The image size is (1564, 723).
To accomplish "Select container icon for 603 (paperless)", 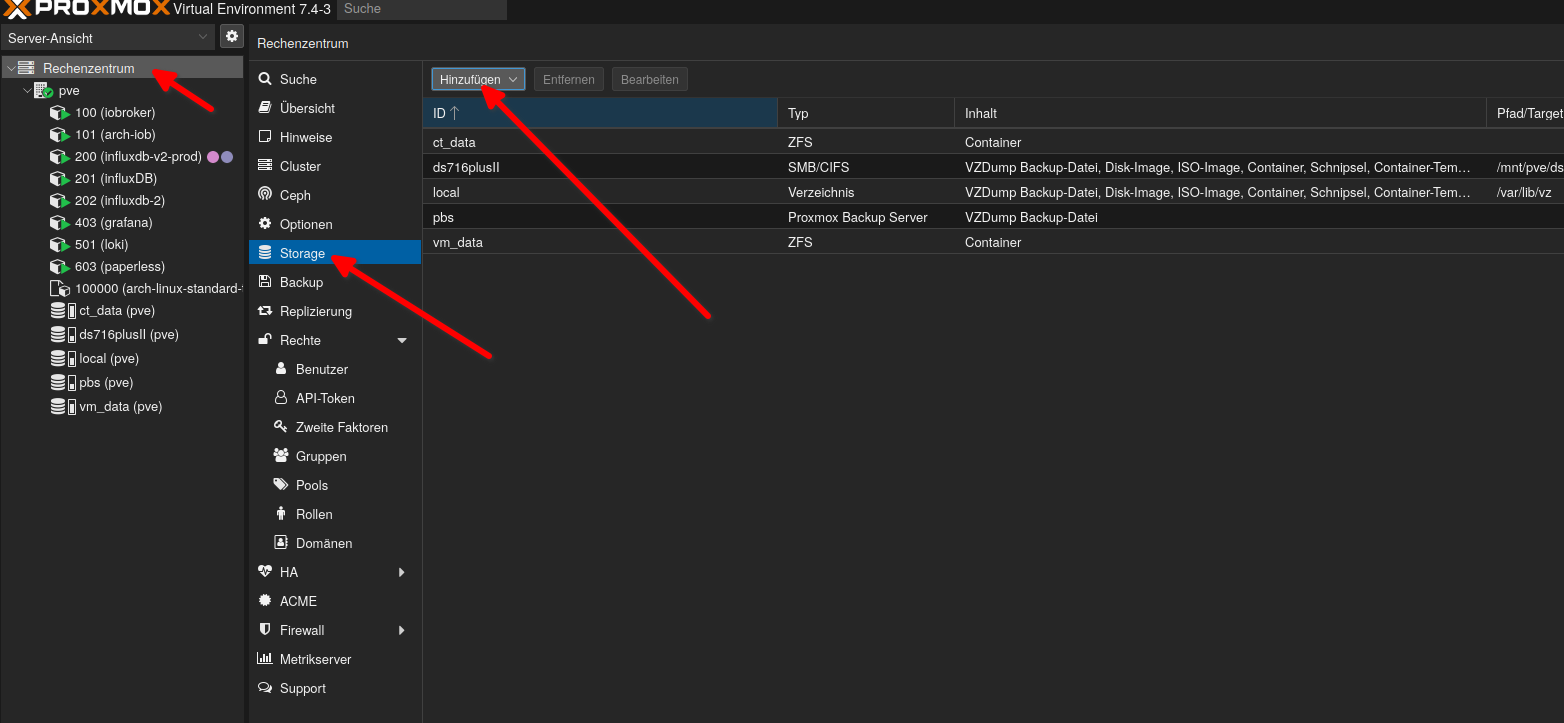I will pyautogui.click(x=59, y=266).
